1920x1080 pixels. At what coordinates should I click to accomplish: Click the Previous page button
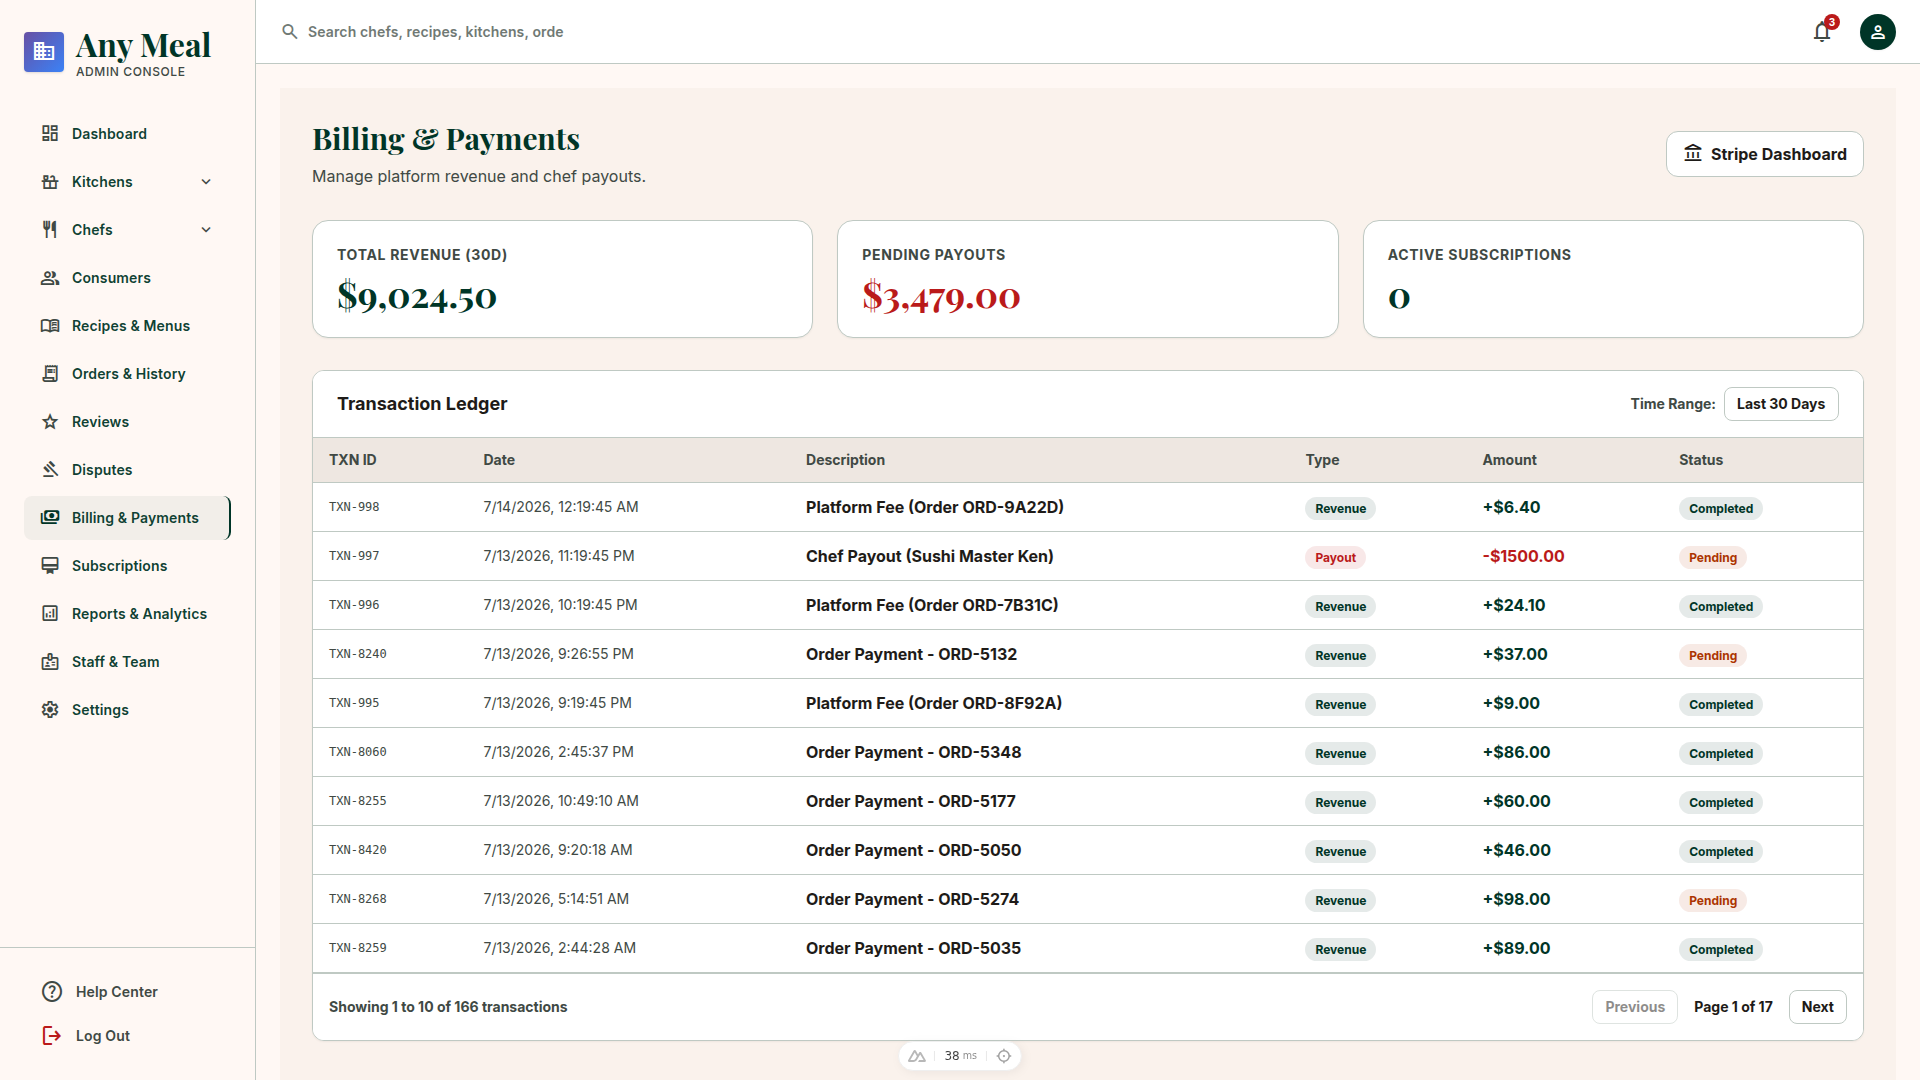[x=1634, y=1007]
